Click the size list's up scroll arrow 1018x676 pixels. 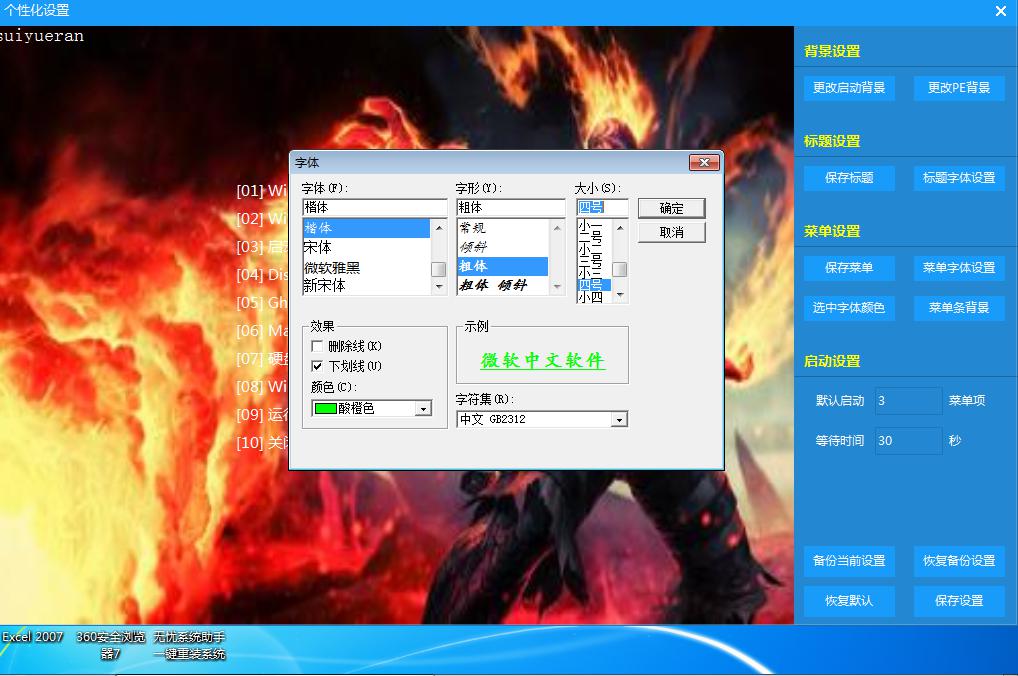620,228
